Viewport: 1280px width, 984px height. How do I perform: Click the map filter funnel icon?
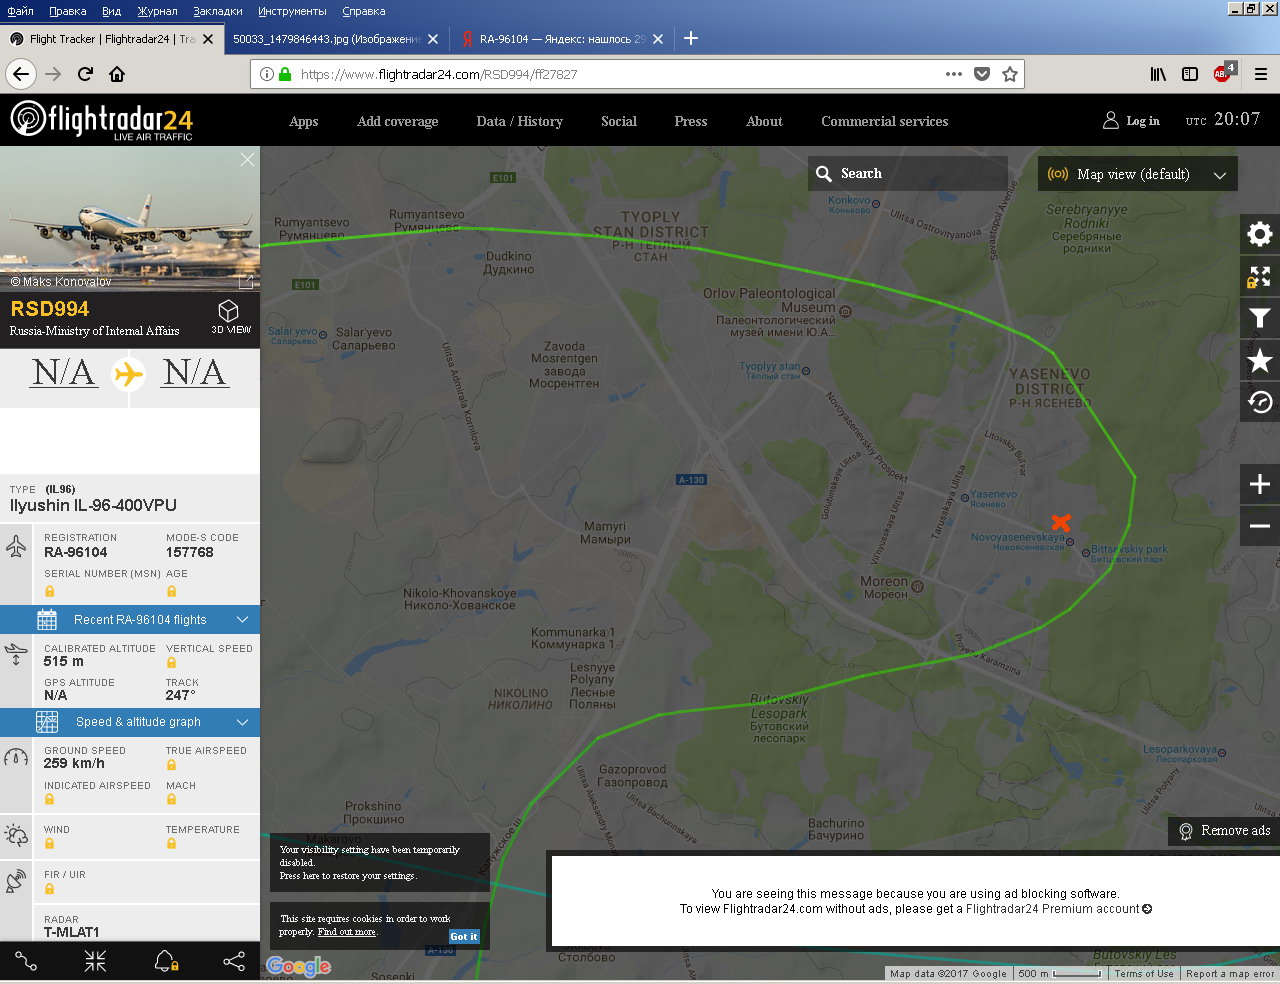pyautogui.click(x=1260, y=318)
